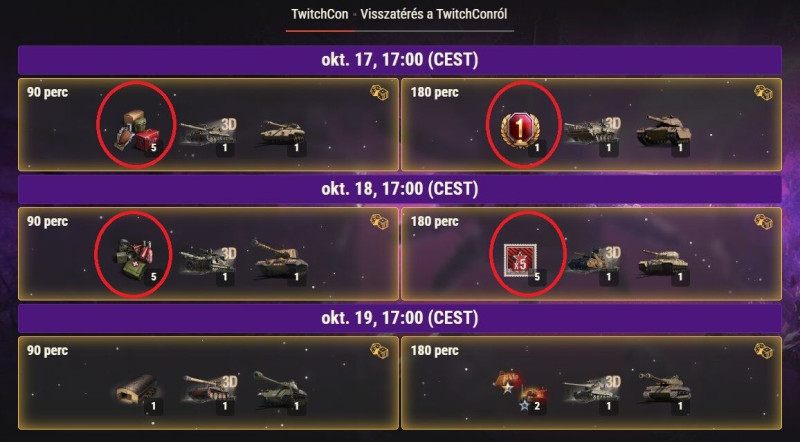
Task: Click the okt. 19, 17:00 (CEST) header
Action: click(399, 318)
